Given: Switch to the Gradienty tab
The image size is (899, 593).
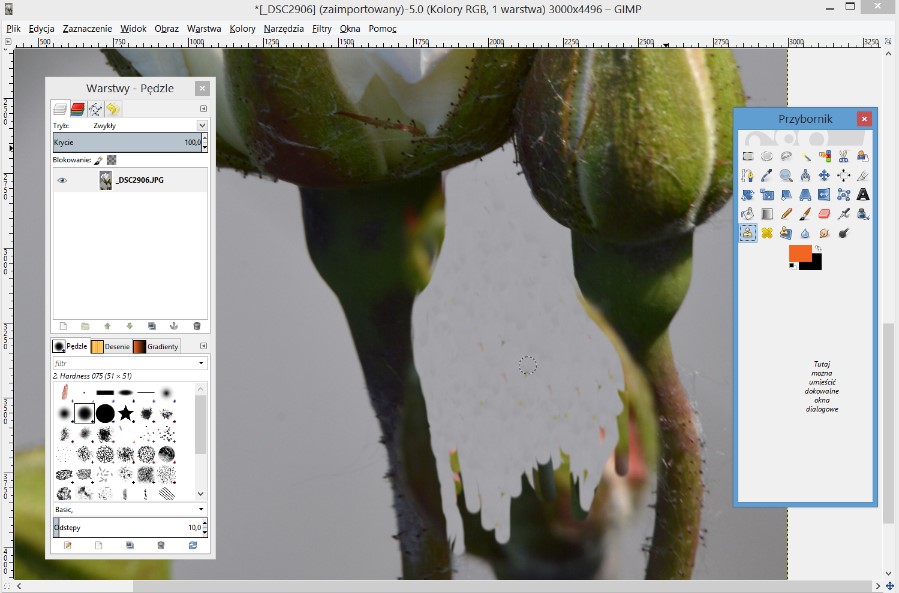Looking at the screenshot, I should pos(157,347).
